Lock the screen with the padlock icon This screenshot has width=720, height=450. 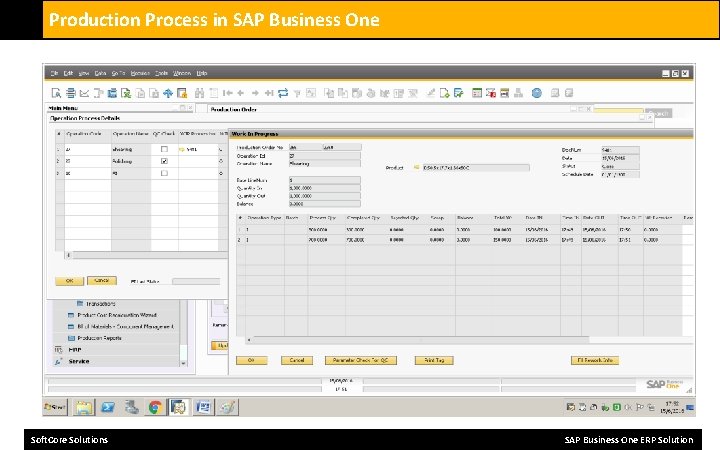point(182,93)
